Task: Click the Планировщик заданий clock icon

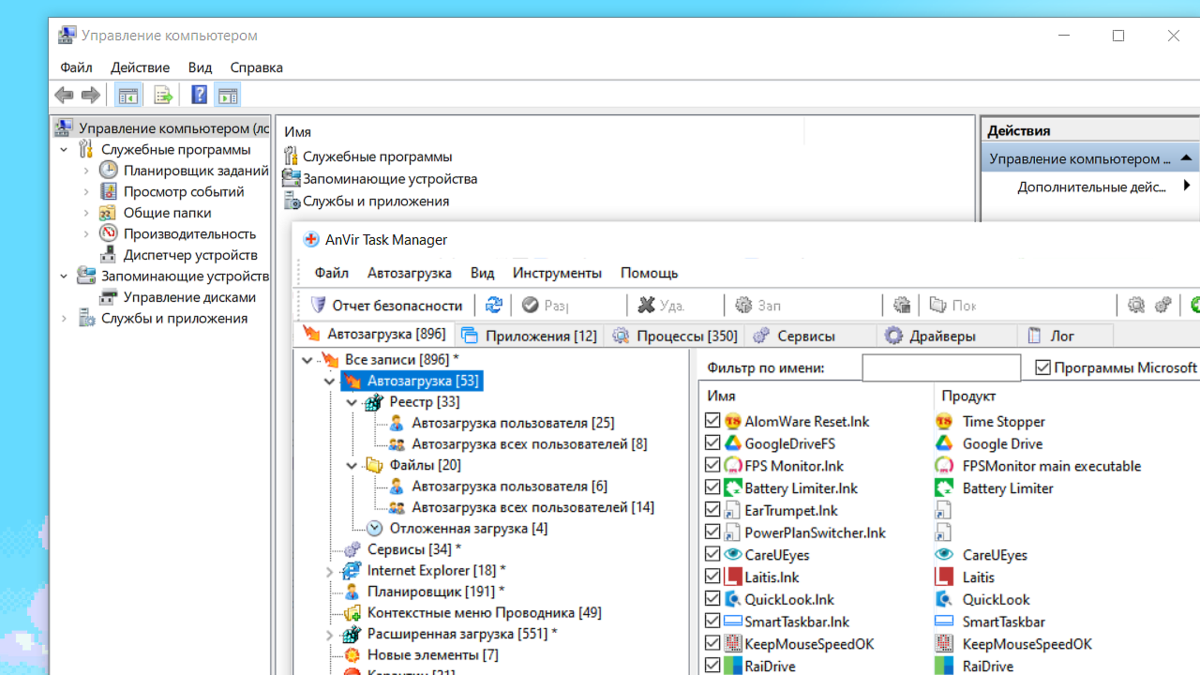Action: pyautogui.click(x=109, y=170)
